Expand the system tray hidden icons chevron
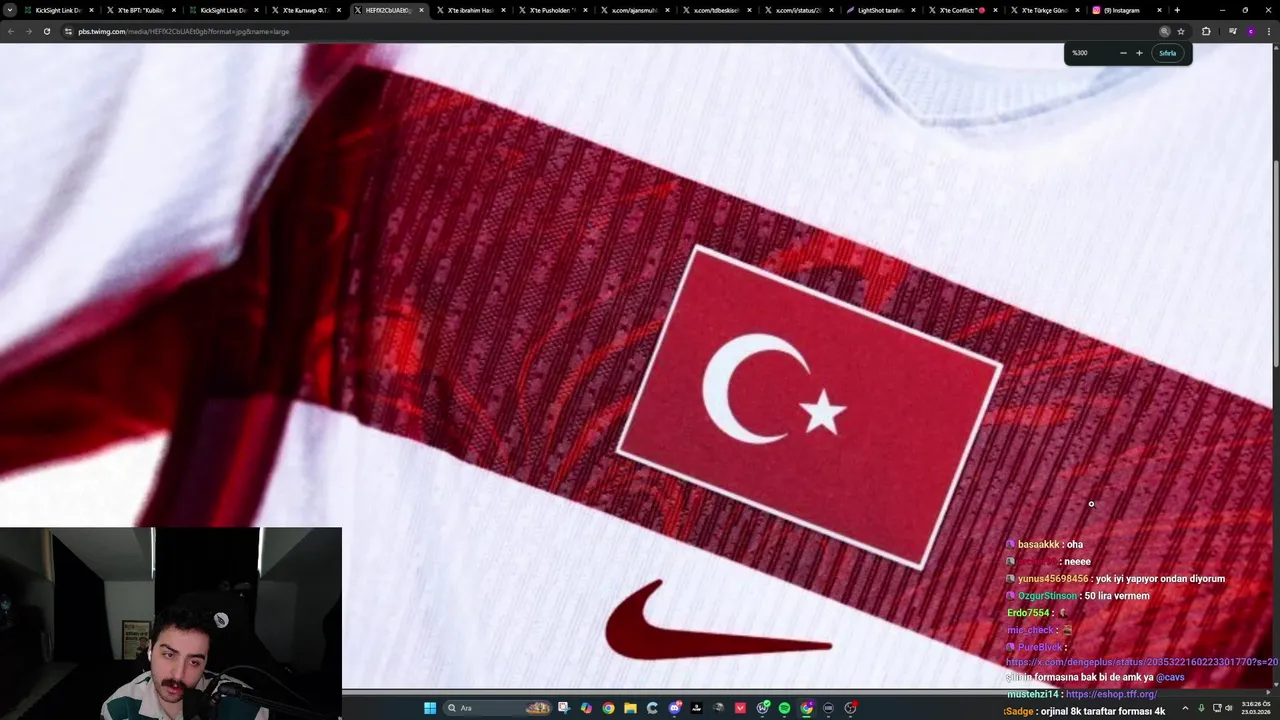This screenshot has width=1280, height=720. [1186, 708]
